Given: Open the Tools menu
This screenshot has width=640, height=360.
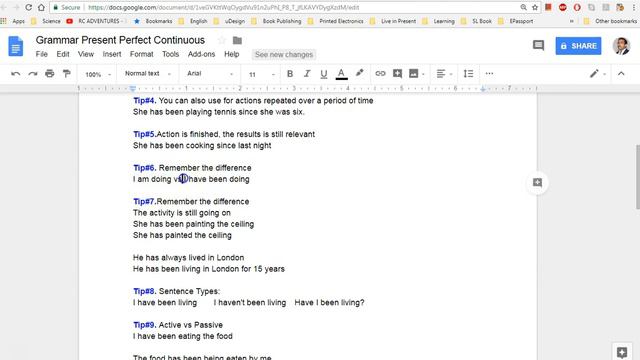Looking at the screenshot, I should [170, 54].
